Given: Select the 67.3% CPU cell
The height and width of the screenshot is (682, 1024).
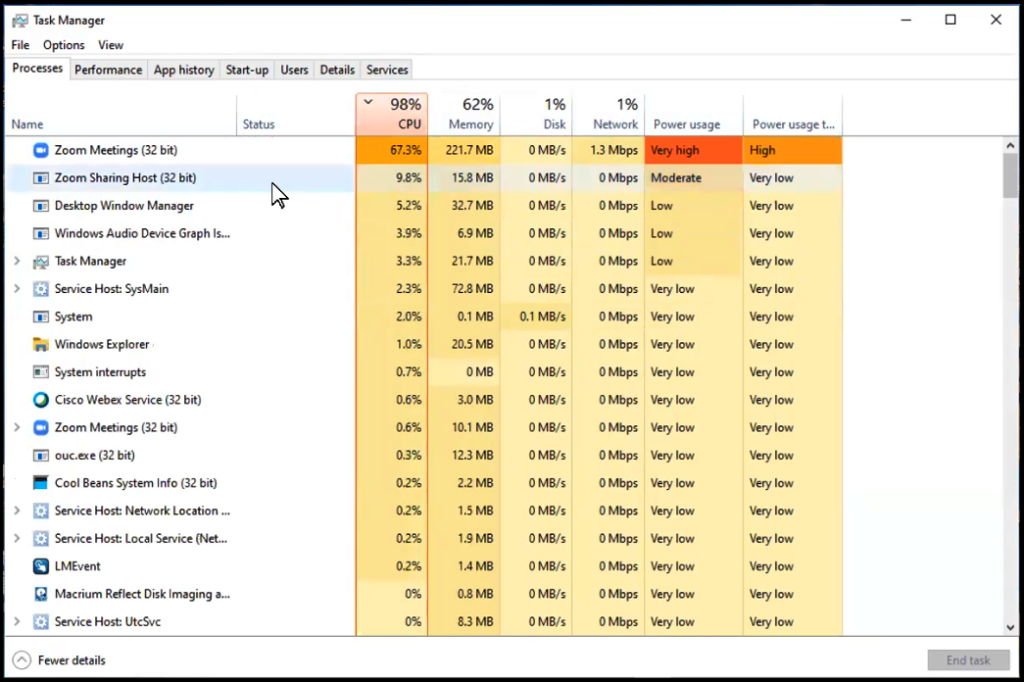Looking at the screenshot, I should click(392, 150).
